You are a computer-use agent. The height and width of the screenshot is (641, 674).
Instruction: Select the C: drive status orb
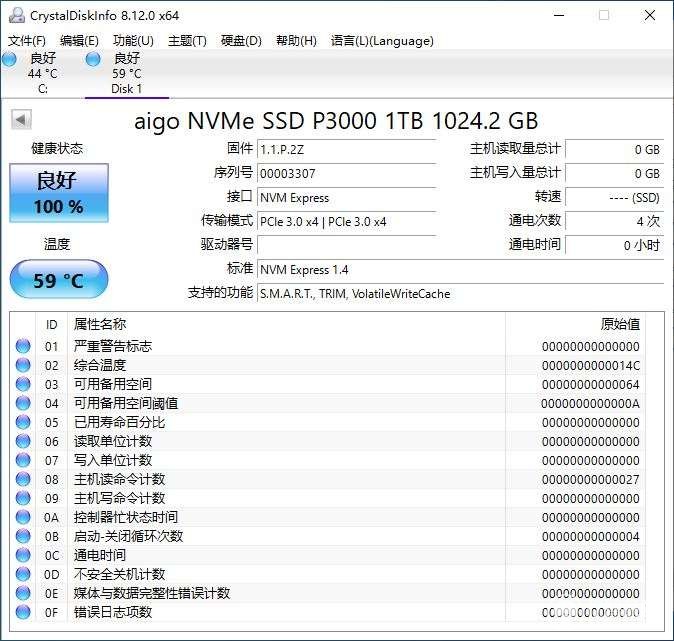pos(9,59)
